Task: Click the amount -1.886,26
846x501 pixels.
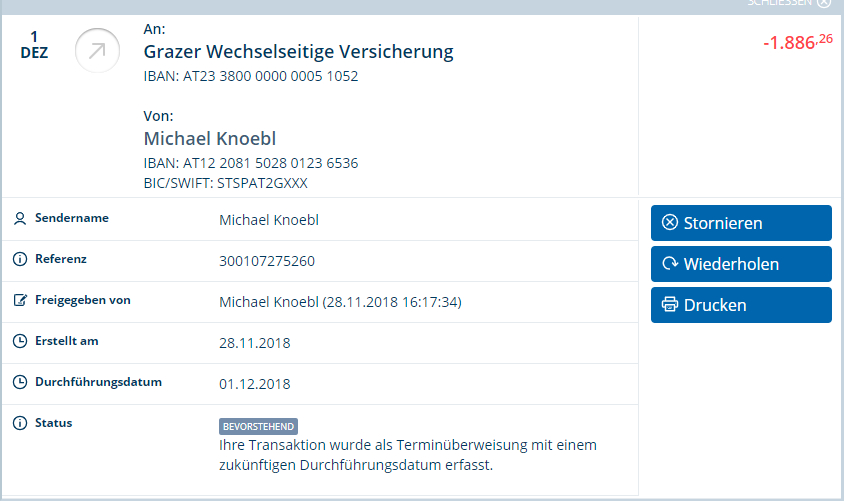Action: (x=798, y=42)
